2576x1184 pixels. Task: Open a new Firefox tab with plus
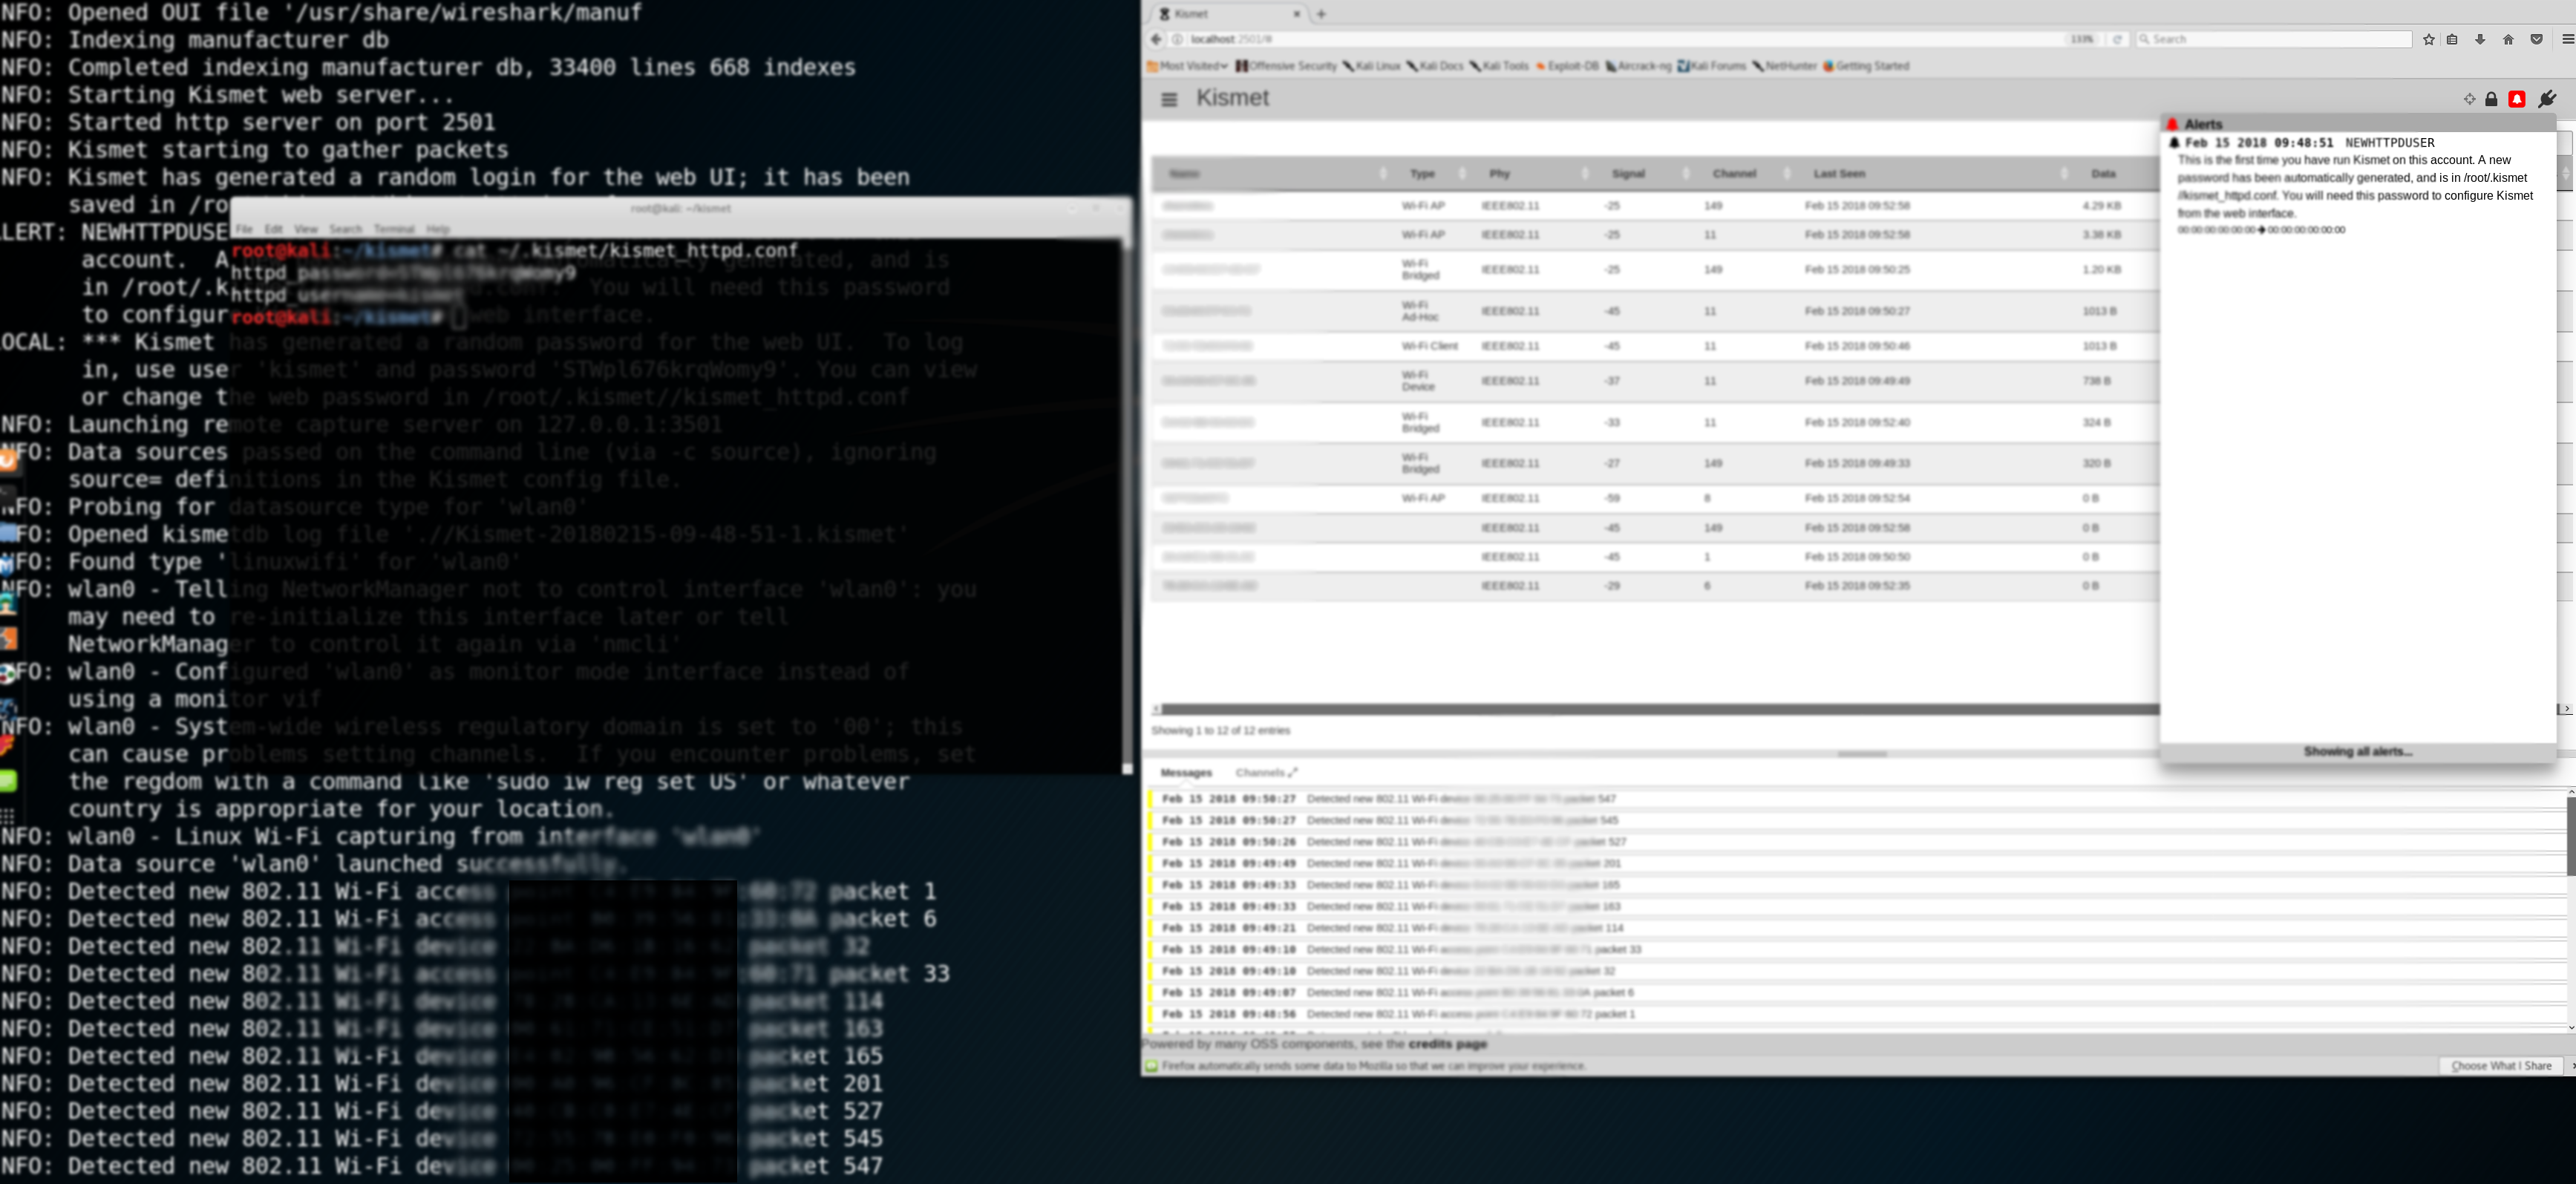pos(1321,14)
